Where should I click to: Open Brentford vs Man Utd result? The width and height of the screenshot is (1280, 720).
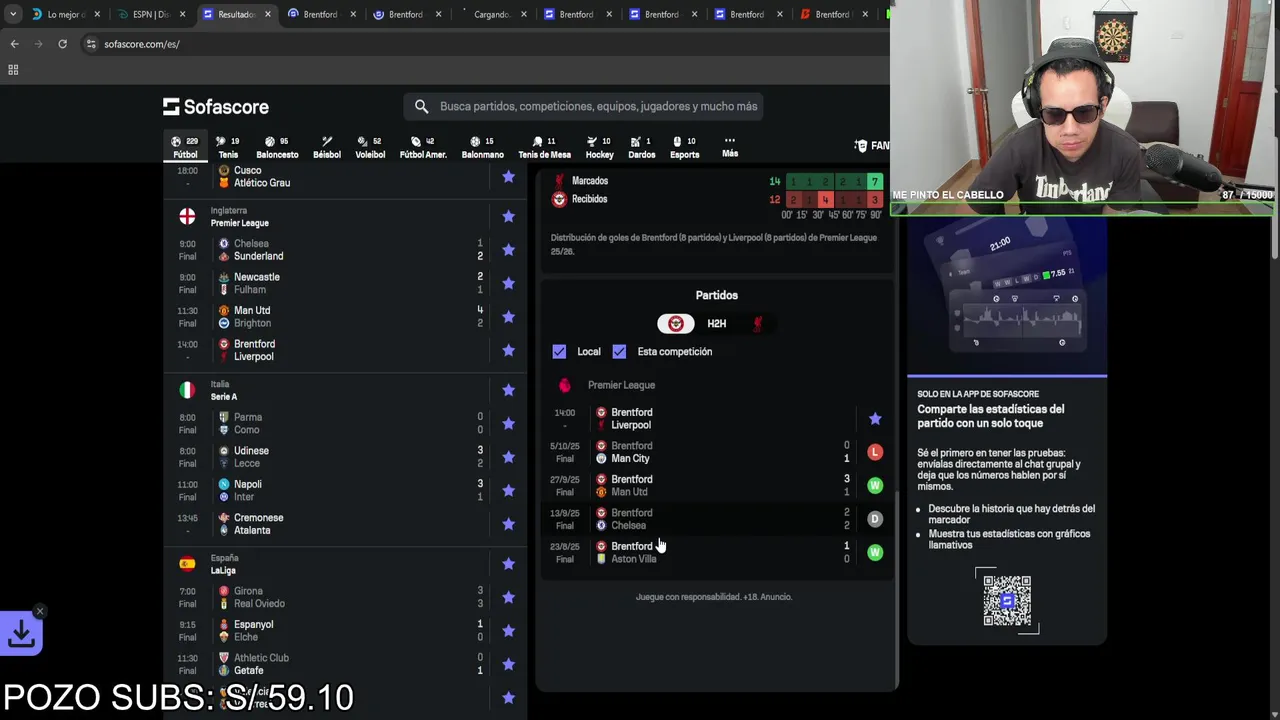tap(716, 485)
